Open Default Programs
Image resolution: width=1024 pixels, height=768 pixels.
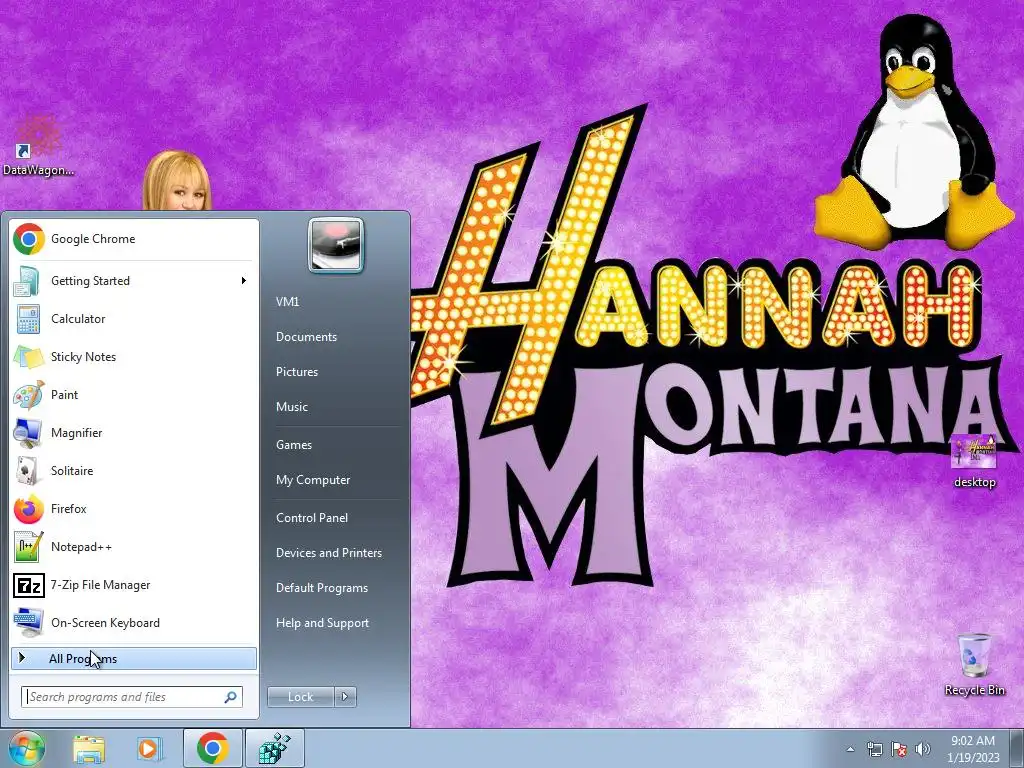click(x=322, y=588)
